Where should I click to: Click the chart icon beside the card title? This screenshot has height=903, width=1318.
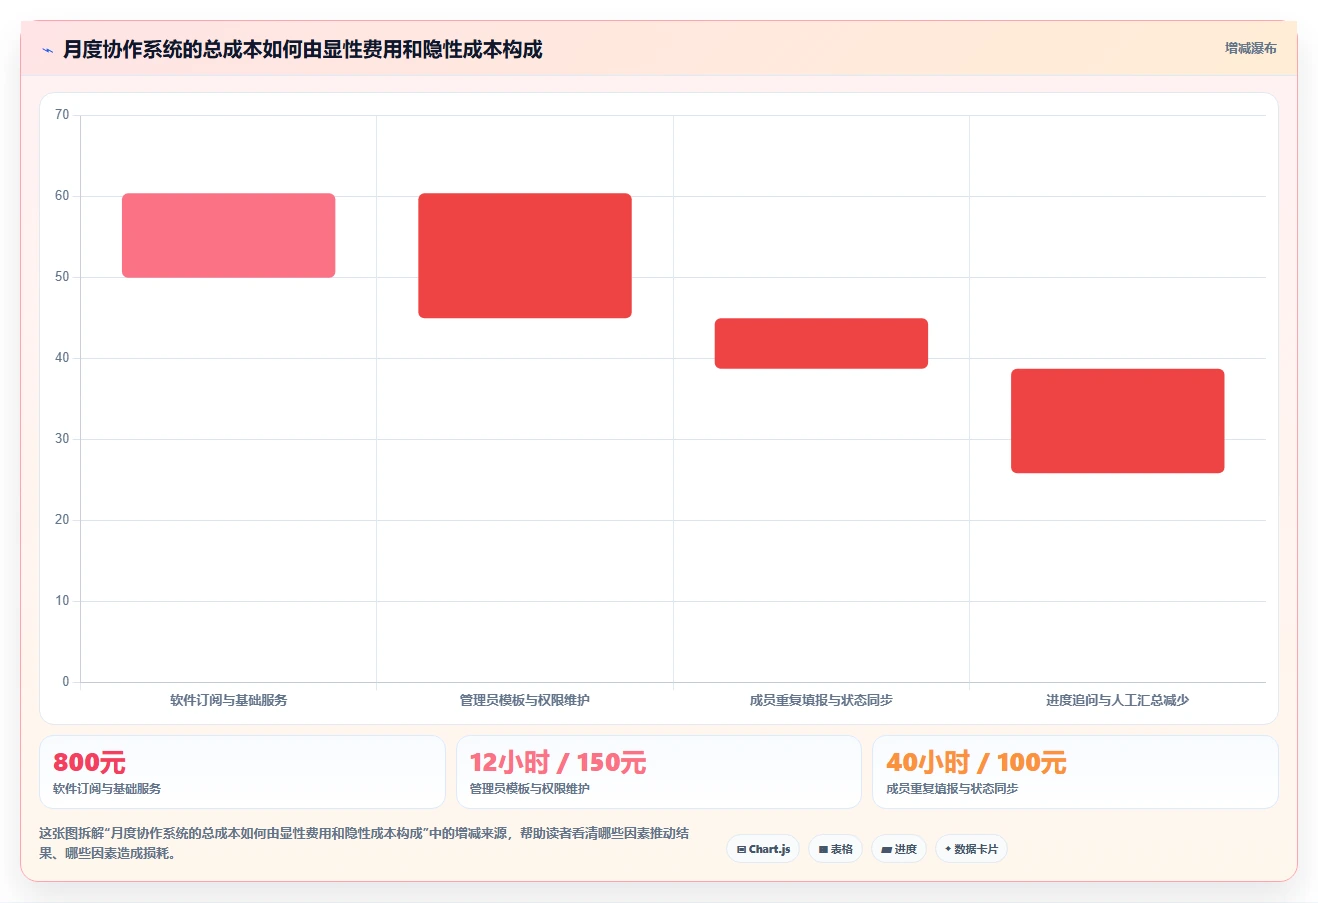pyautogui.click(x=47, y=50)
